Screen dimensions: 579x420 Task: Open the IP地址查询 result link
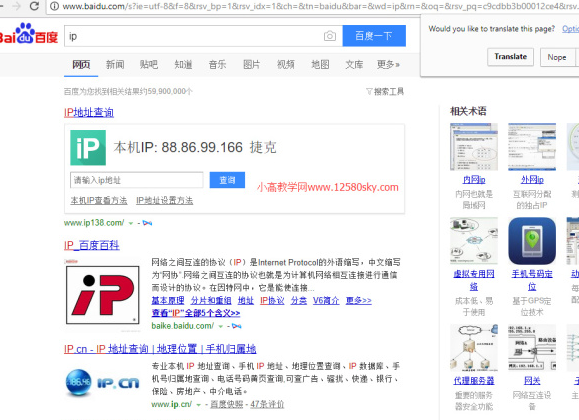coord(89,112)
